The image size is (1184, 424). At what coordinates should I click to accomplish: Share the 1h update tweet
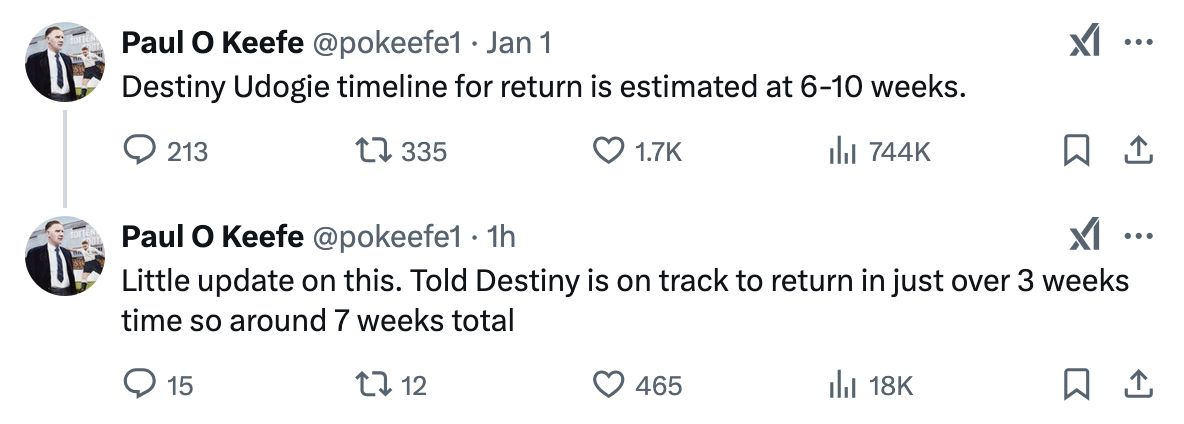click(x=1138, y=386)
